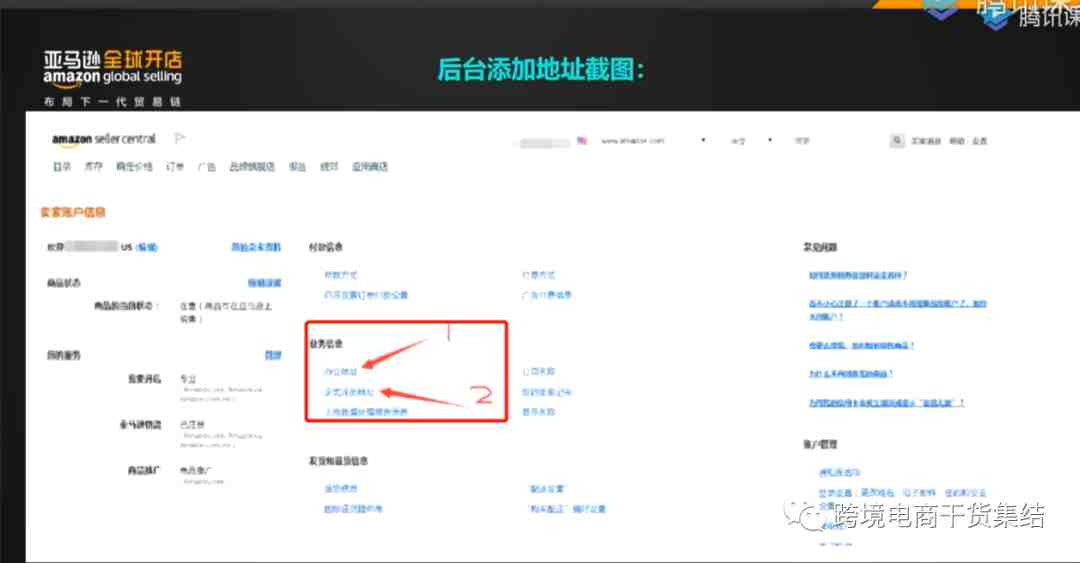
Task: Click the link marked by arrow 2
Action: pos(349,392)
